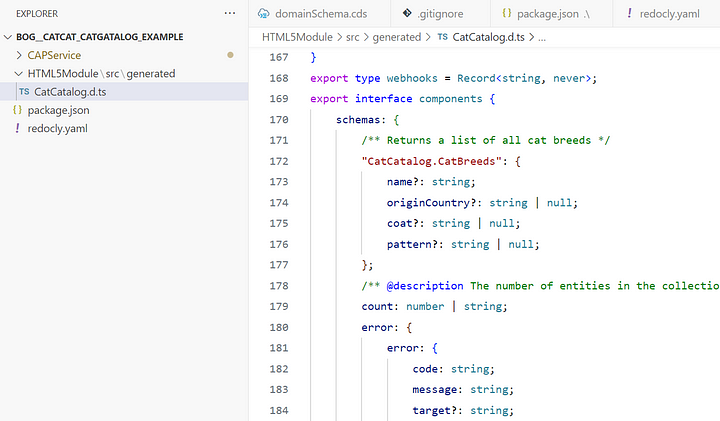
Task: Click CatCatalog.d.ts in the breadcrumb
Action: tap(489, 37)
